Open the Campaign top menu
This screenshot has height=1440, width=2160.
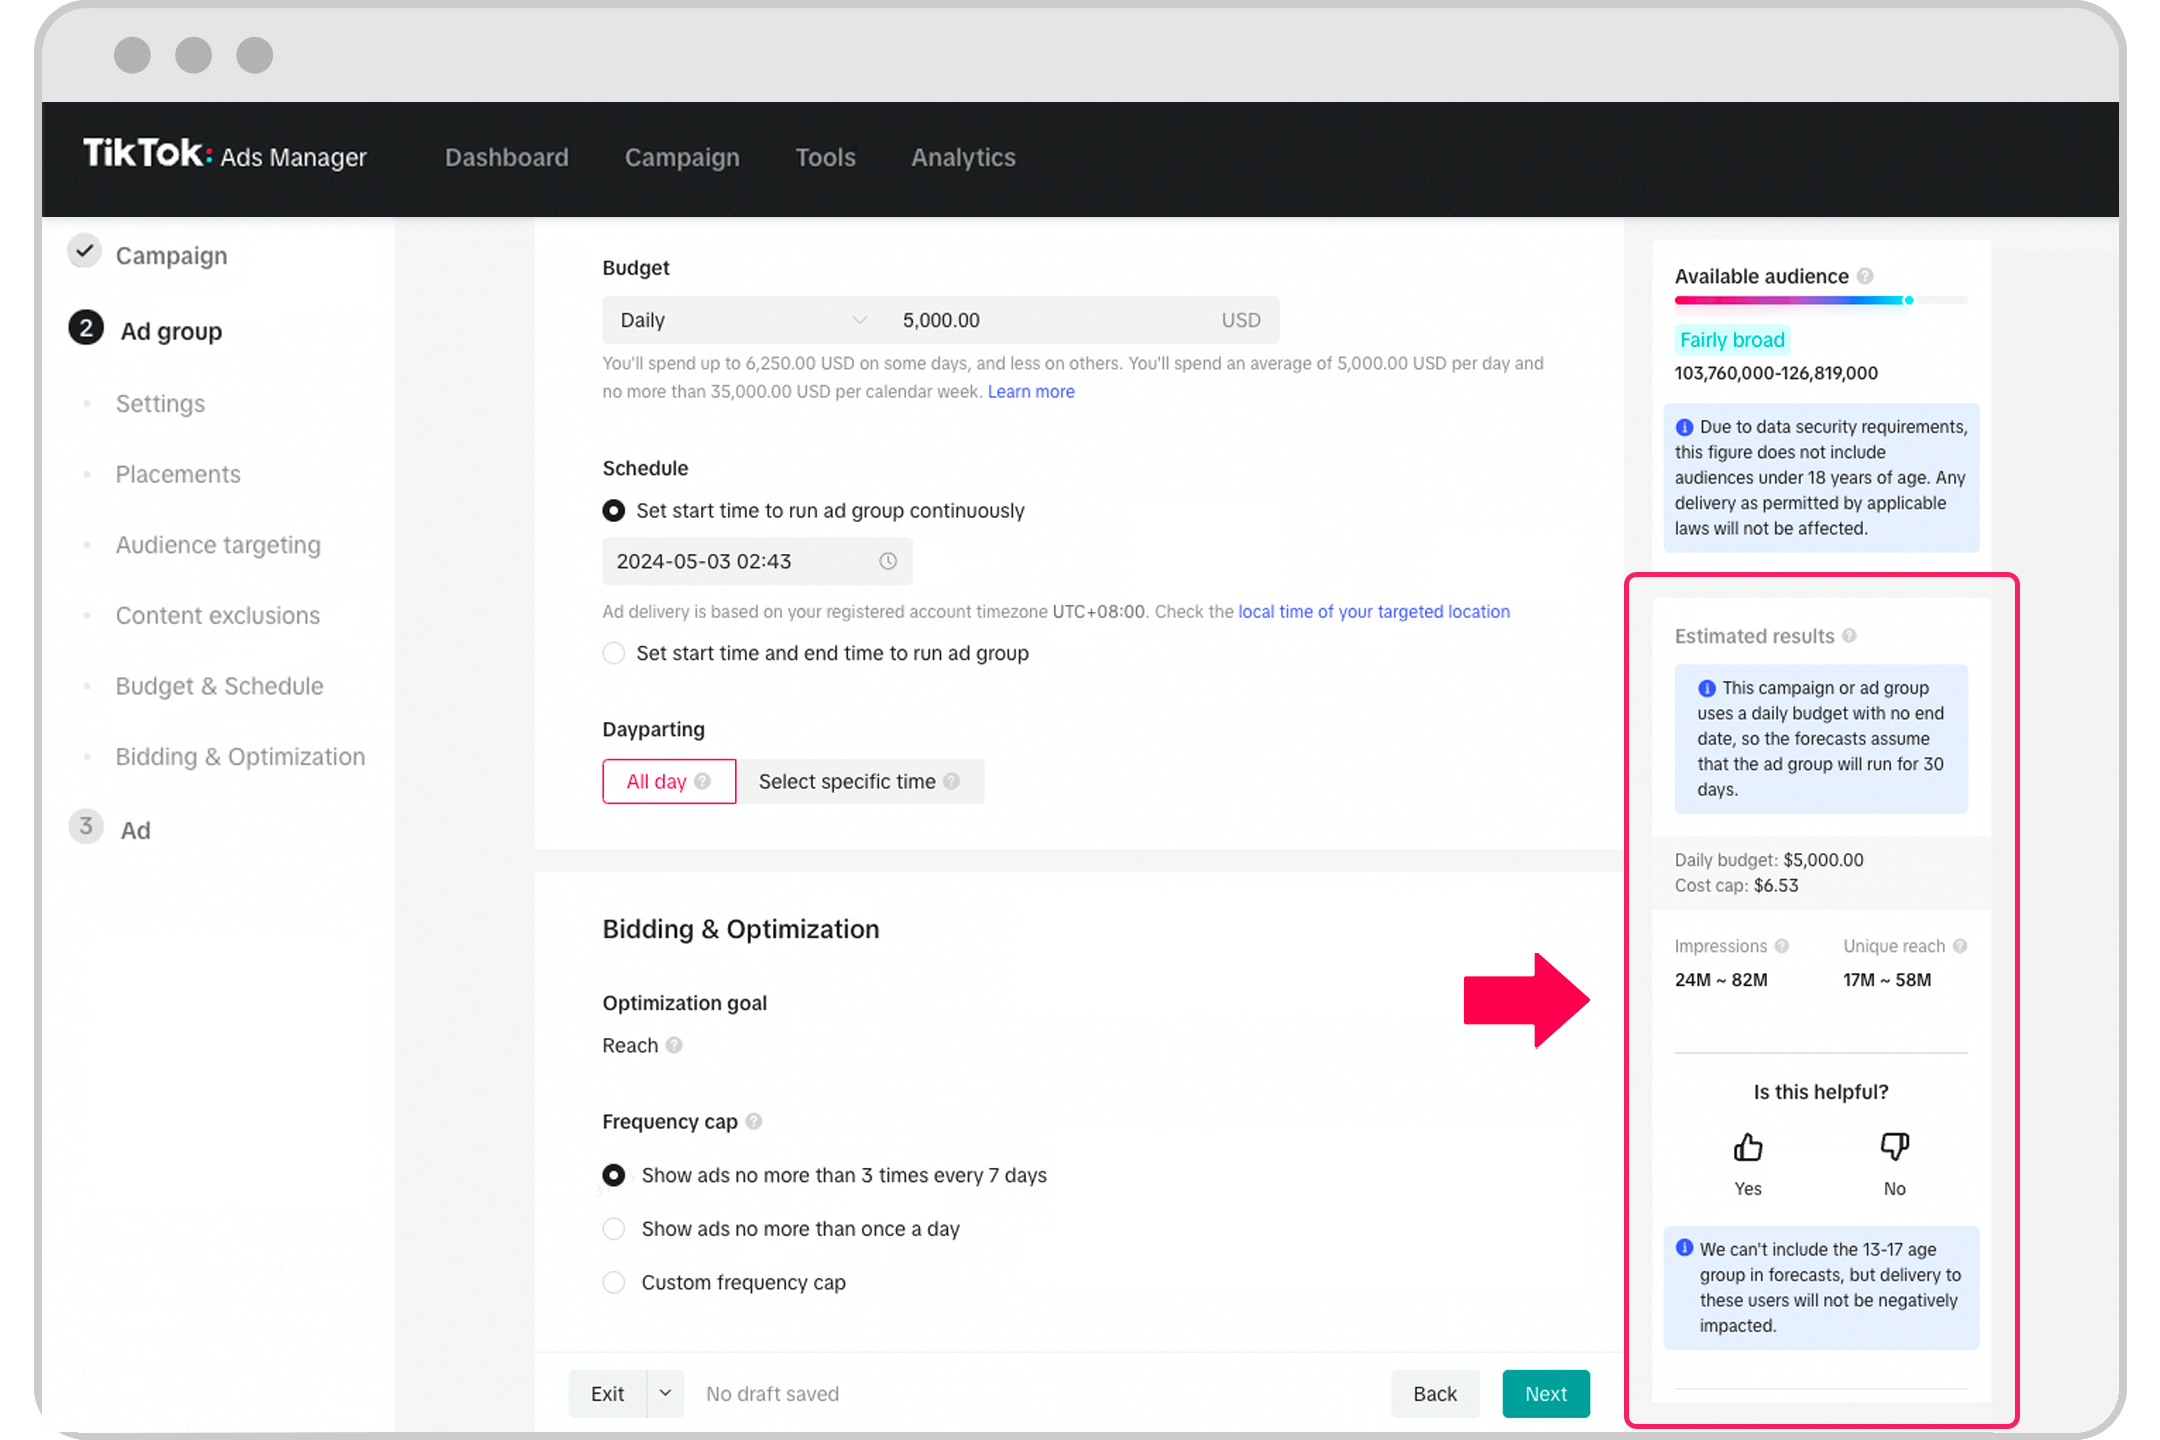click(682, 157)
